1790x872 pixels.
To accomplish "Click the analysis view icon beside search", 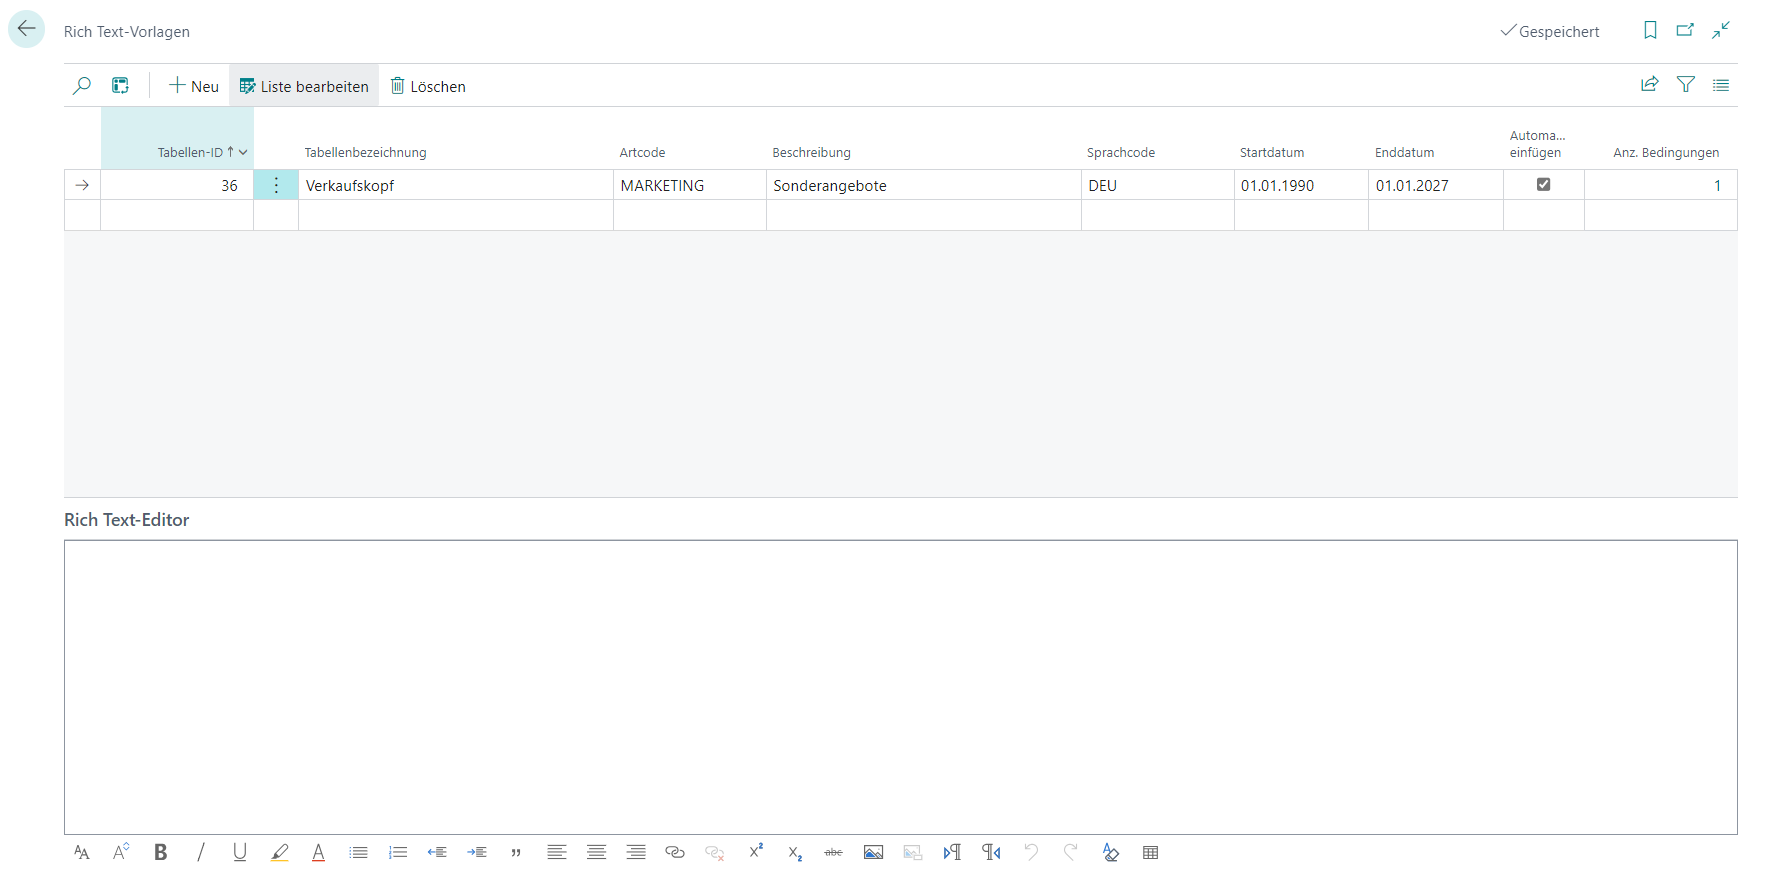I will coord(120,86).
